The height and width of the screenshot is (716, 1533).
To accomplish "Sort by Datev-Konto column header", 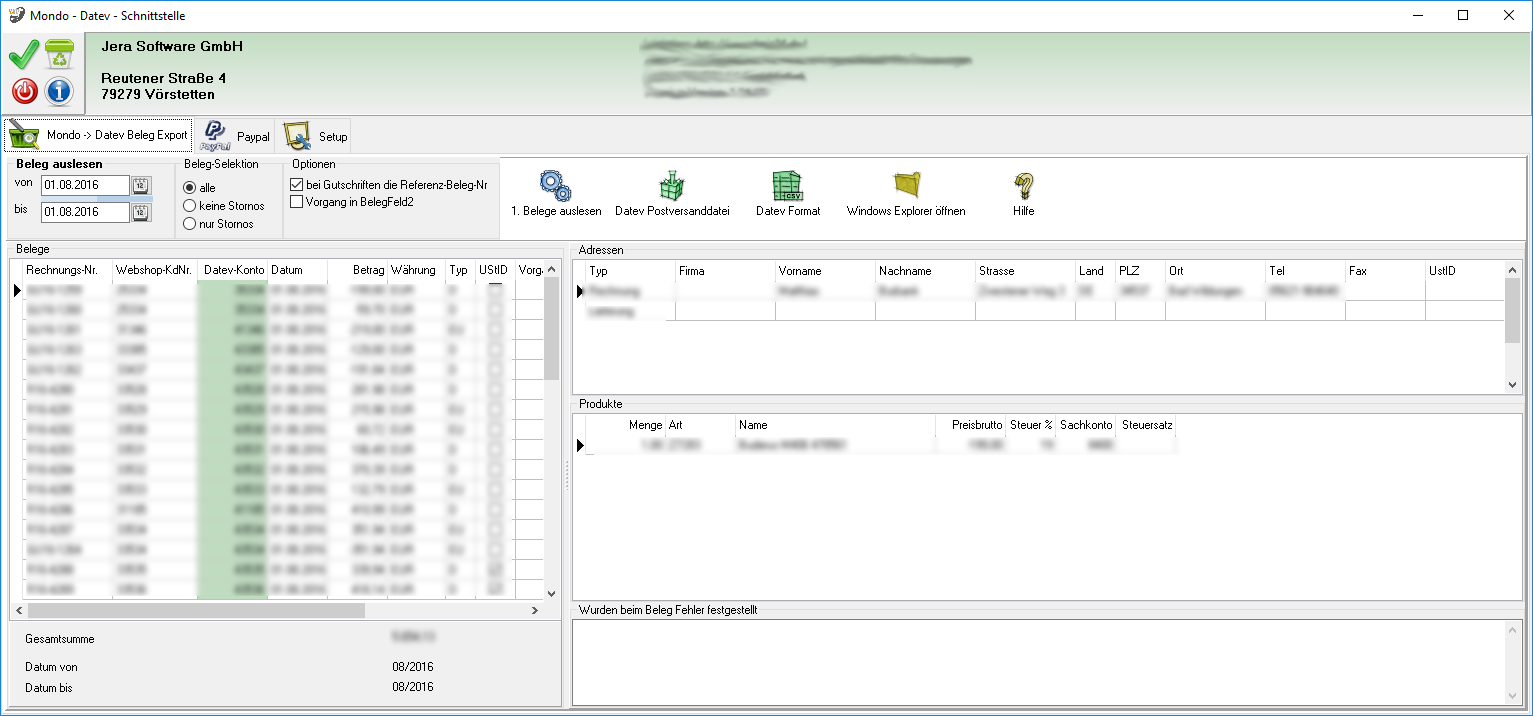I will click(233, 270).
